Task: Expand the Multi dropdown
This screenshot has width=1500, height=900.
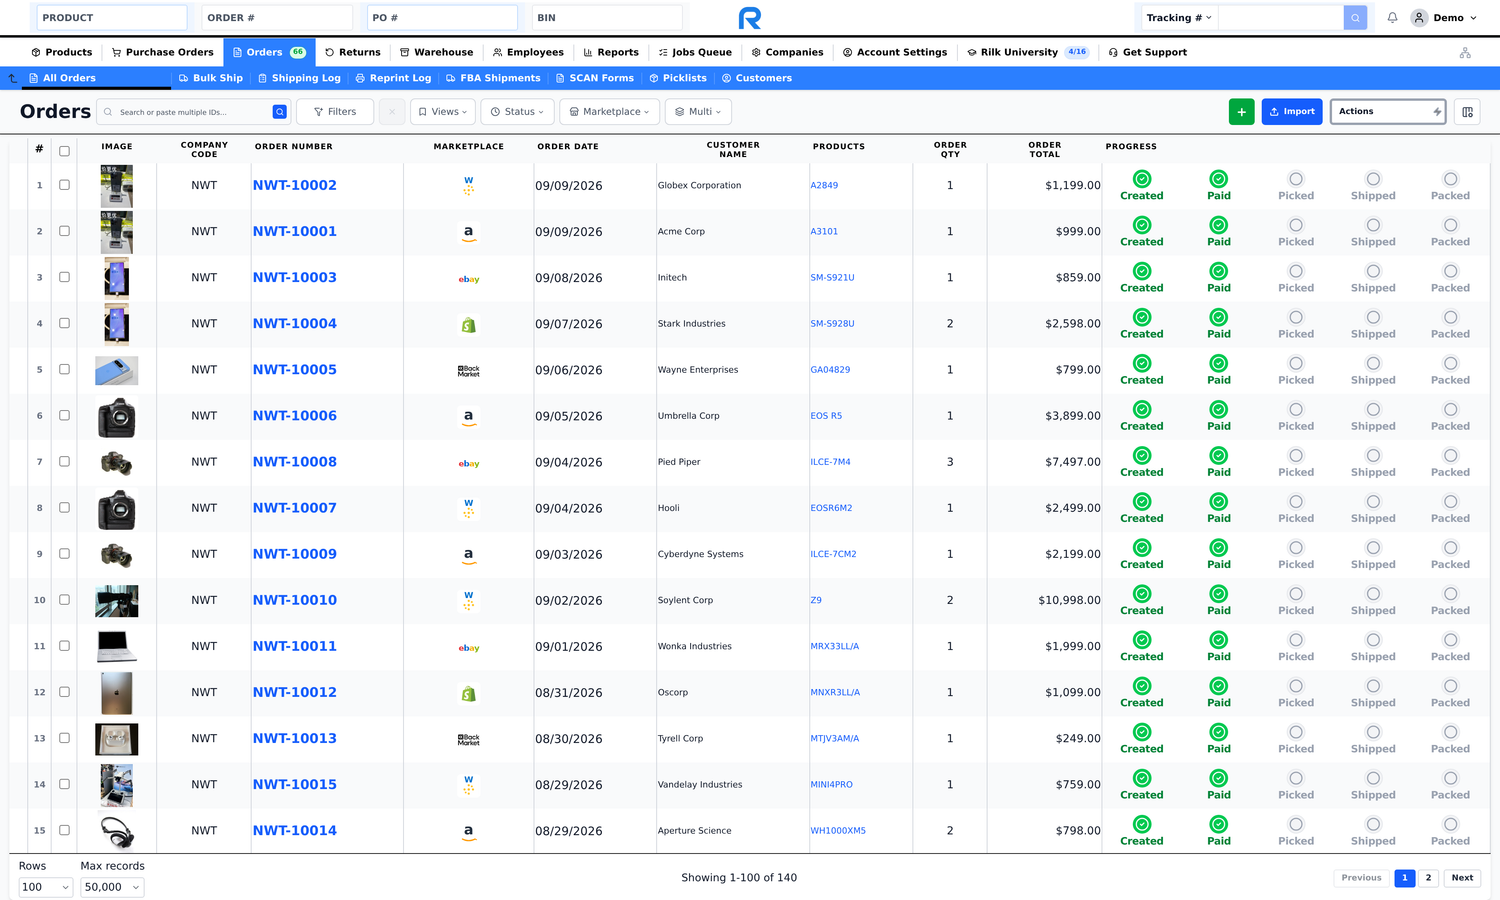Action: click(x=698, y=112)
